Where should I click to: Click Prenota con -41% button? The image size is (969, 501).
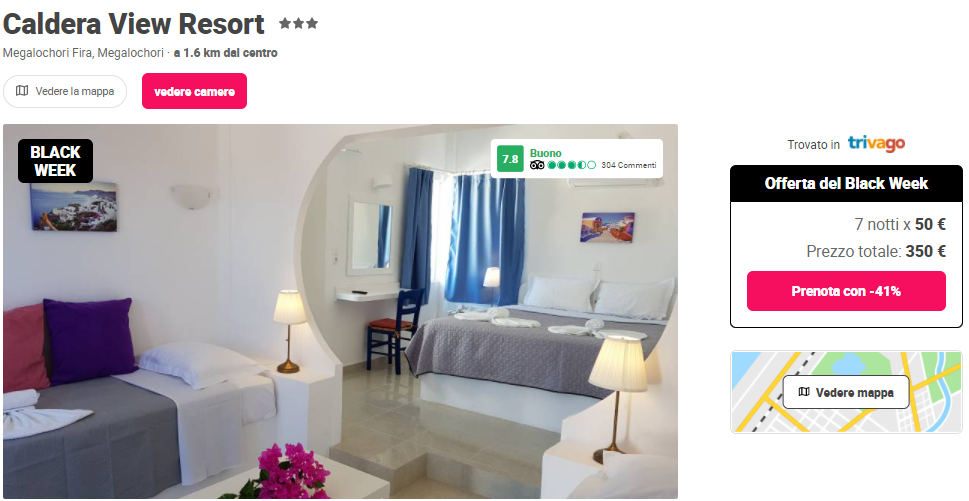pos(846,291)
